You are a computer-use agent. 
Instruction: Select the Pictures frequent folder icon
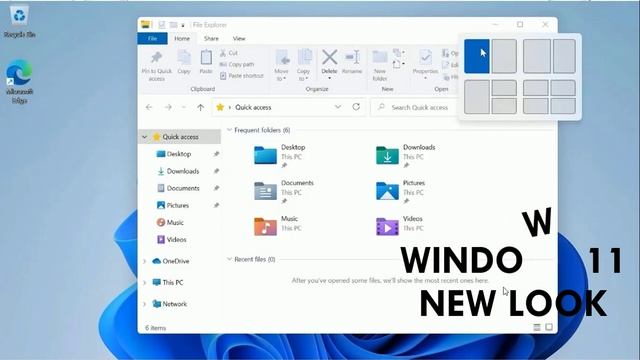point(387,191)
